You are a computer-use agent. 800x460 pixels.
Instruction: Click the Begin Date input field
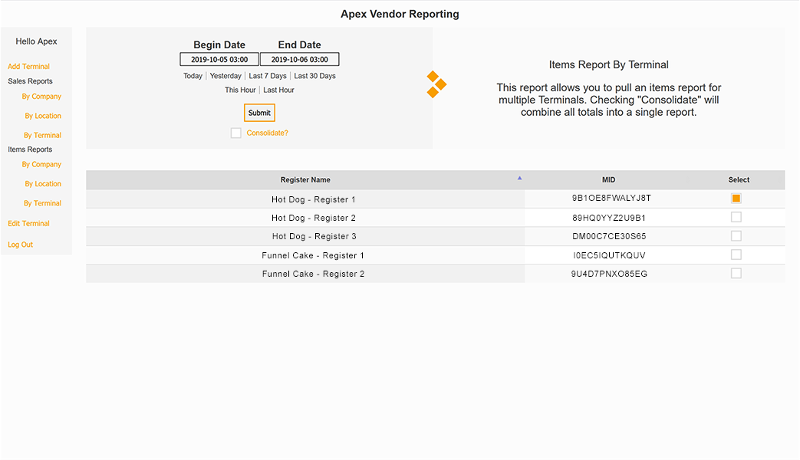pyautogui.click(x=219, y=59)
